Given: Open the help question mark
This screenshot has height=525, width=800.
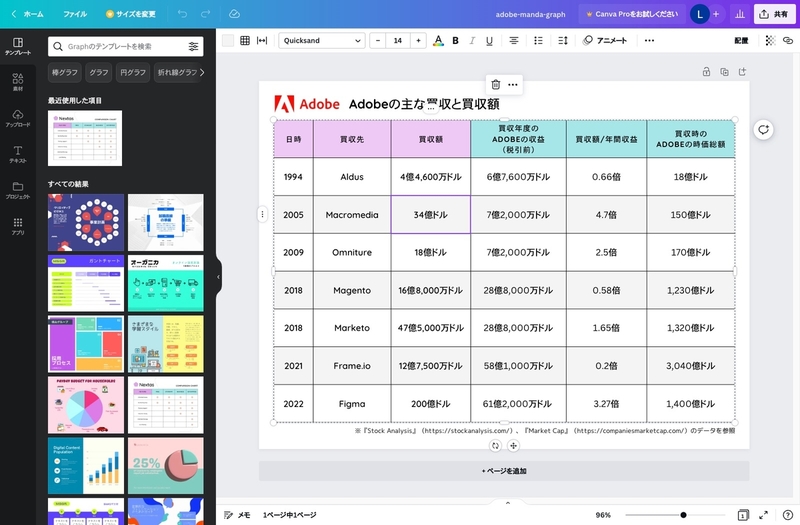Looking at the screenshot, I should click(787, 515).
